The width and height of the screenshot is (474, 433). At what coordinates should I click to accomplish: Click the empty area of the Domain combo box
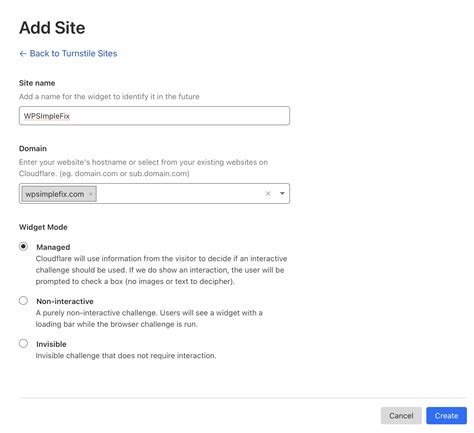[x=180, y=194]
